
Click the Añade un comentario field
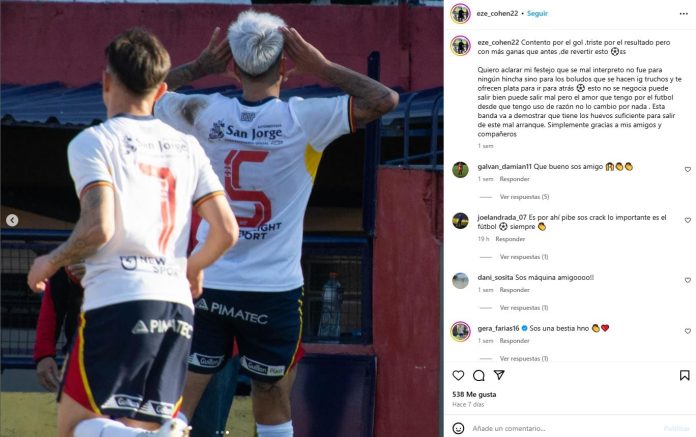pos(565,428)
